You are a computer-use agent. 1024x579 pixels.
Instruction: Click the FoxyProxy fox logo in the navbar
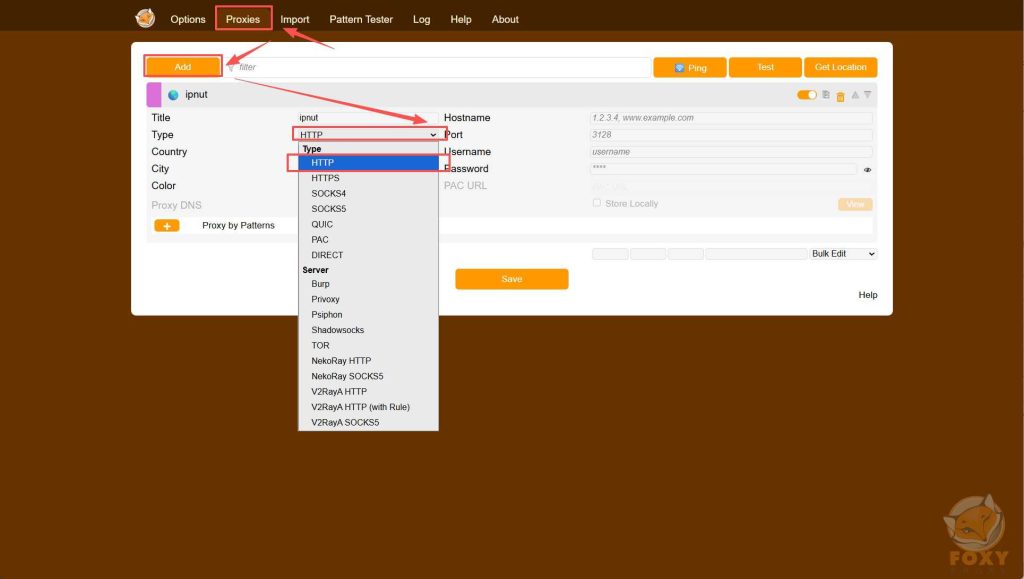click(146, 19)
